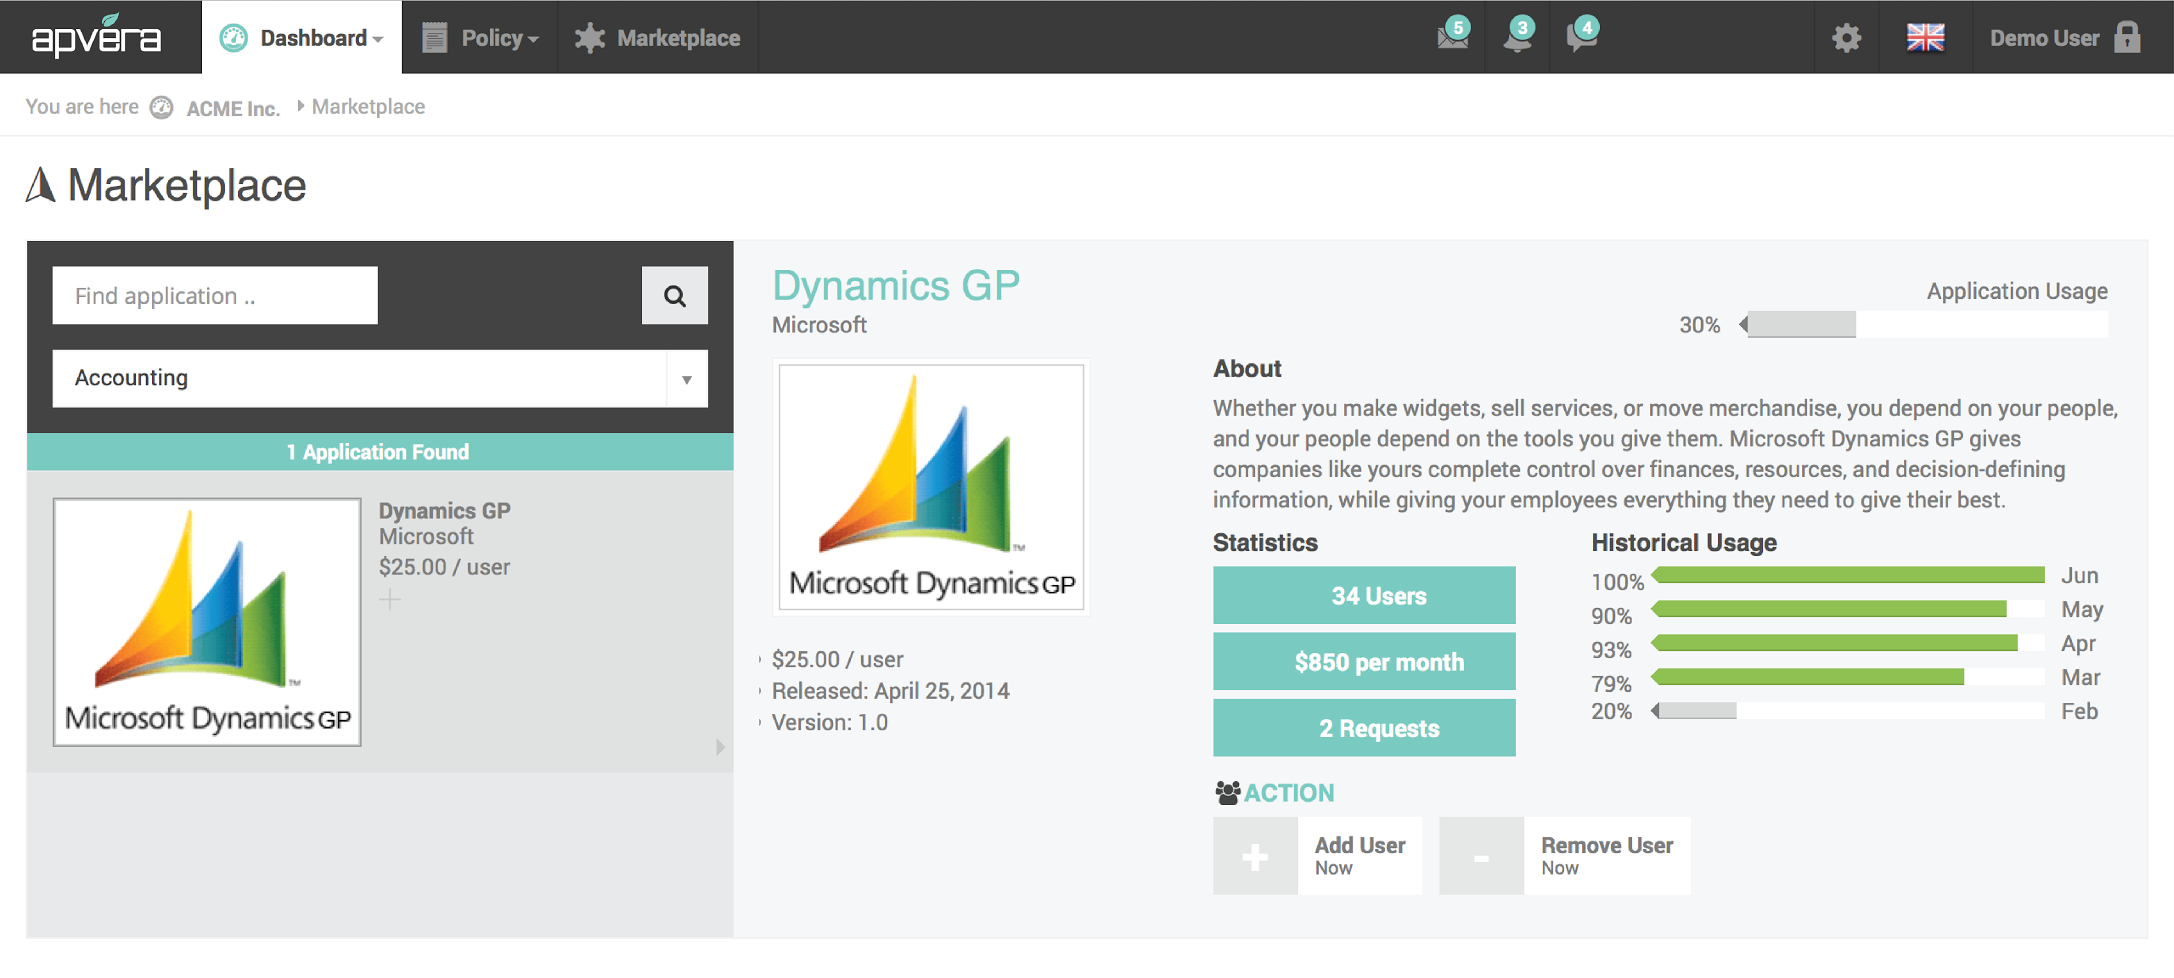
Task: Click the Jun 100% usage bar
Action: coord(1848,575)
